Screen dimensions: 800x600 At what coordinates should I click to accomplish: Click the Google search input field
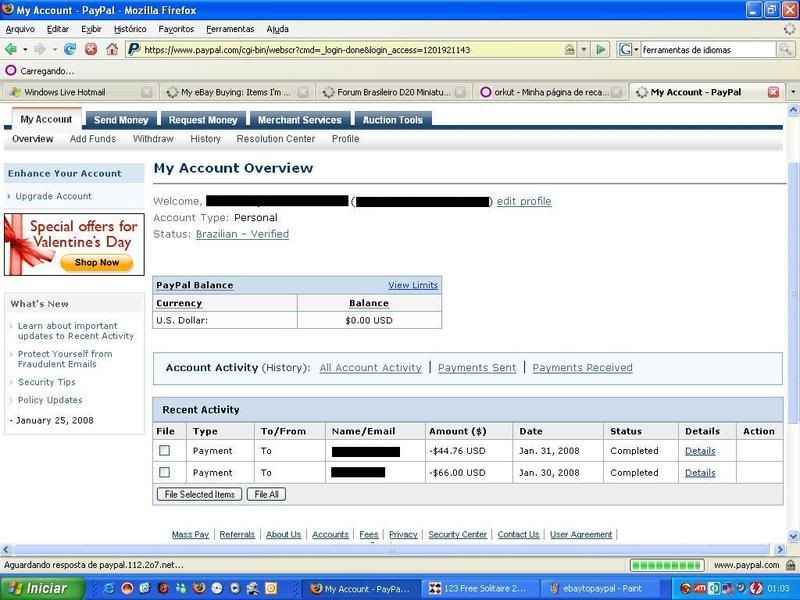[708, 49]
